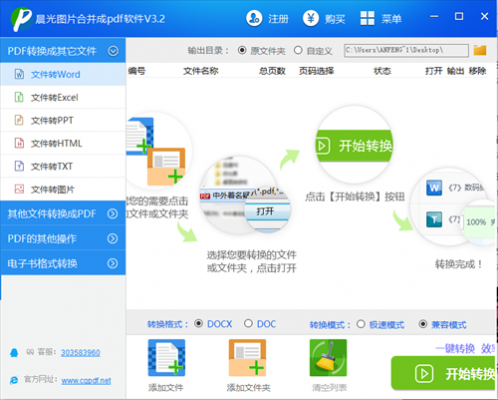Click the 文件转PPT slide icon
Image resolution: width=498 pixels, height=400 pixels.
click(19, 120)
